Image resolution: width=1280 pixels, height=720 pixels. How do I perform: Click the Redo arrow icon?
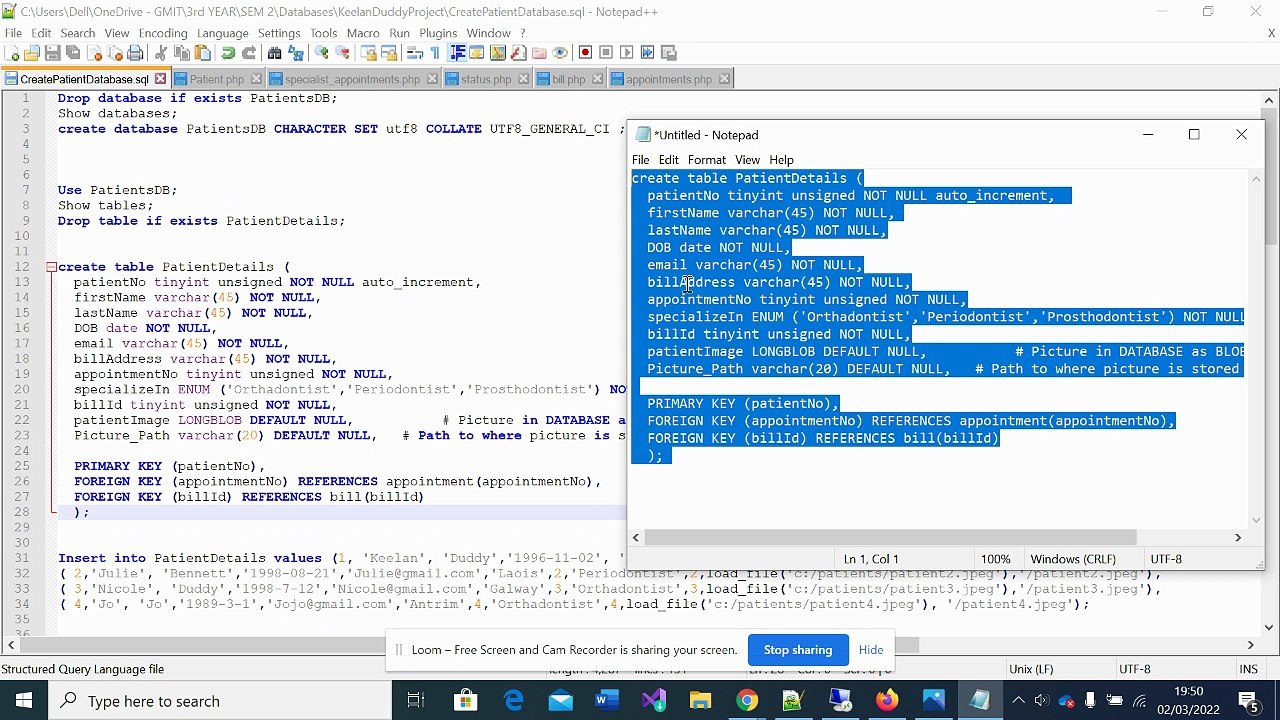click(249, 53)
